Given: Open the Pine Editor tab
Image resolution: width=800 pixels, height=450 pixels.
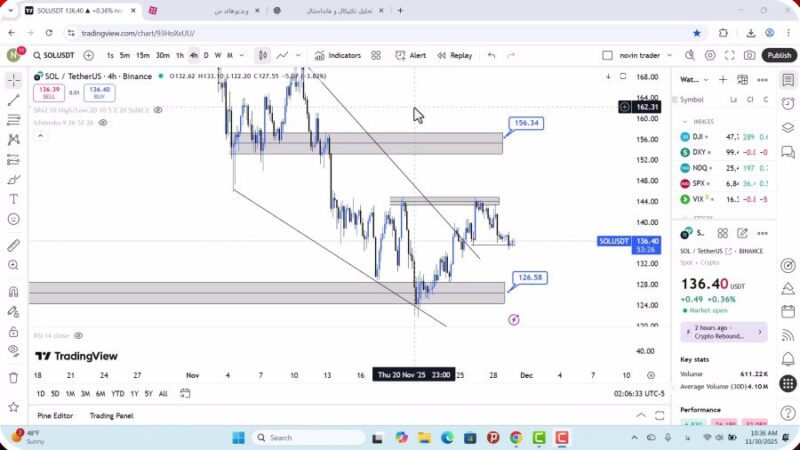Looking at the screenshot, I should [x=56, y=415].
